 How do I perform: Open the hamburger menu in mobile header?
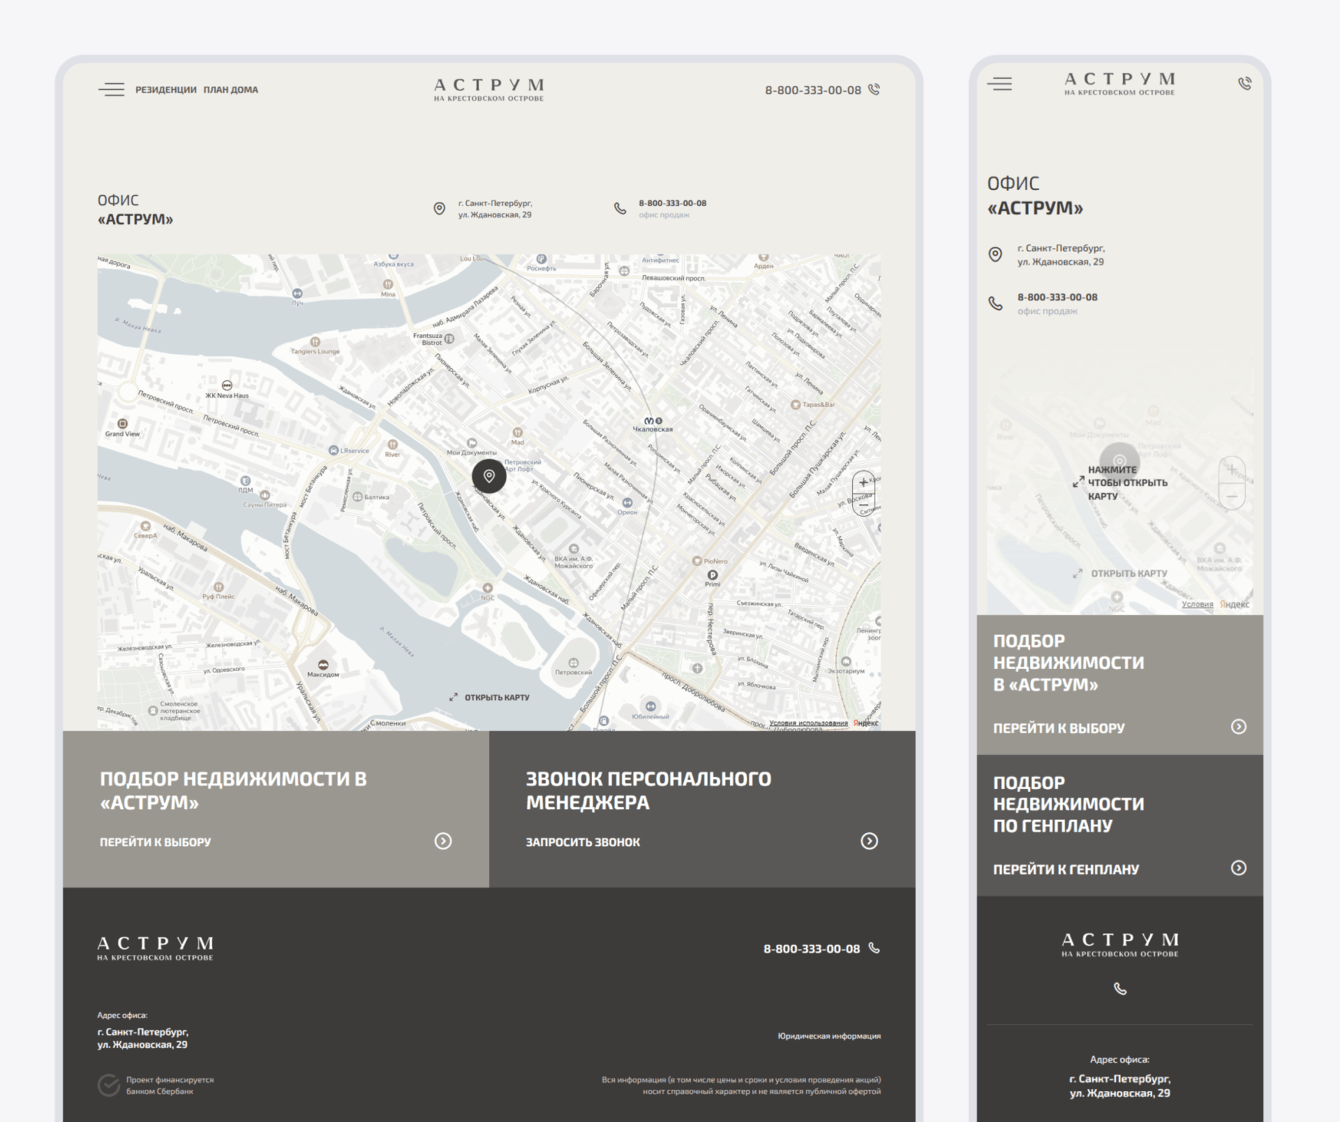[1000, 84]
